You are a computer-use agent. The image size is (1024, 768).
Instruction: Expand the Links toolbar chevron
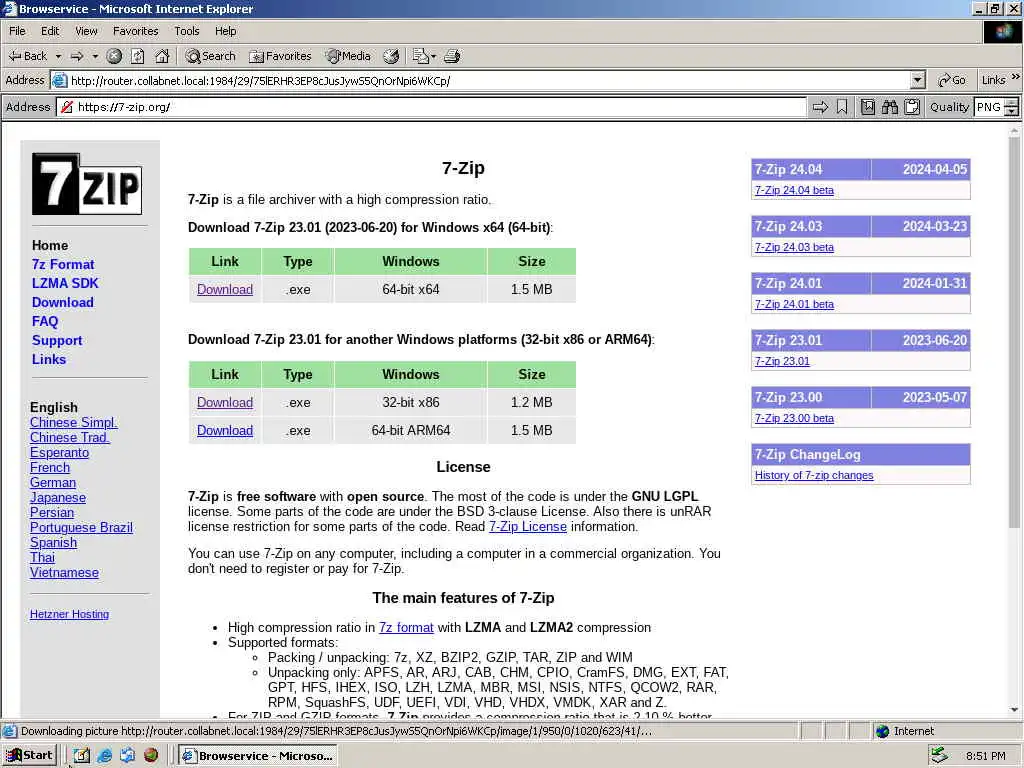pos(1016,77)
